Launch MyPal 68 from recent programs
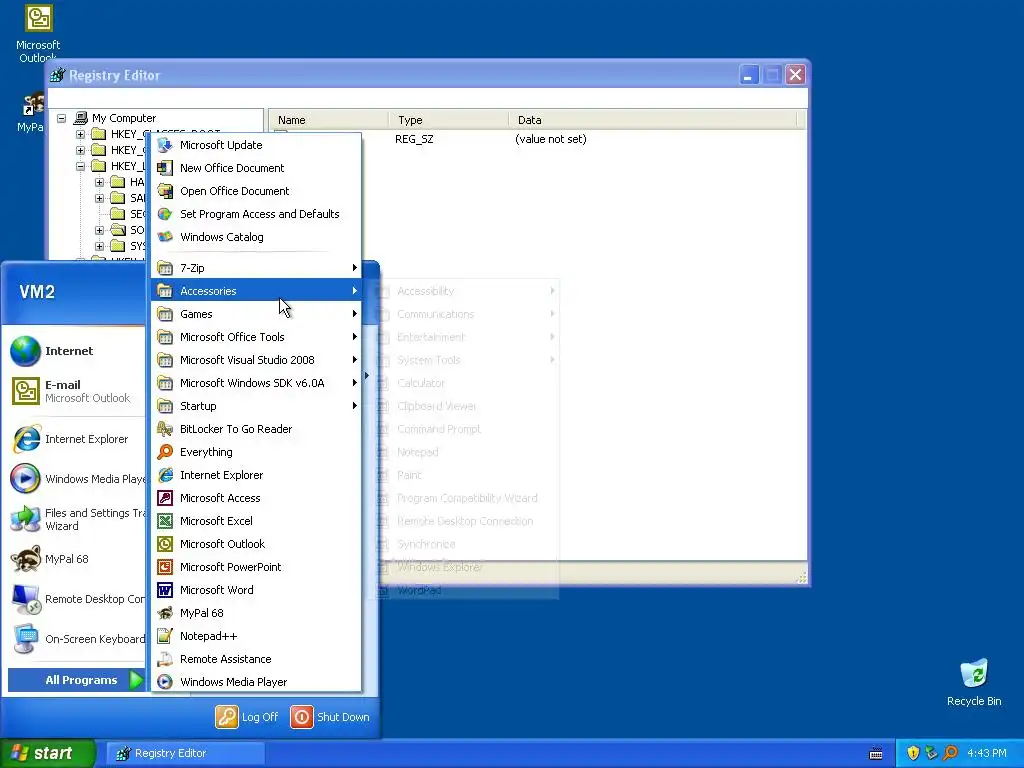The width and height of the screenshot is (1024, 768). [x=76, y=559]
